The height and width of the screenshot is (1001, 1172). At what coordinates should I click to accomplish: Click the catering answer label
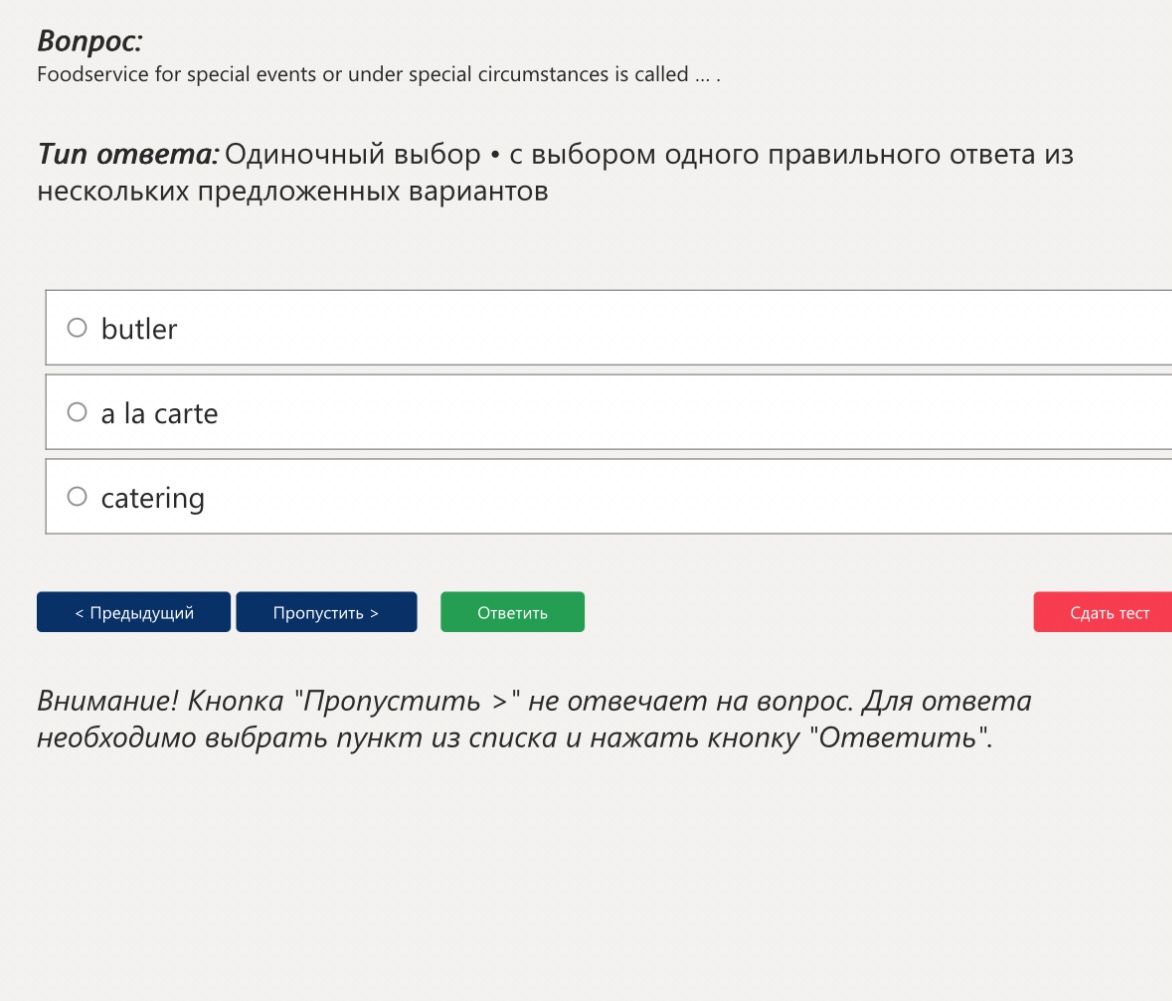pos(152,499)
